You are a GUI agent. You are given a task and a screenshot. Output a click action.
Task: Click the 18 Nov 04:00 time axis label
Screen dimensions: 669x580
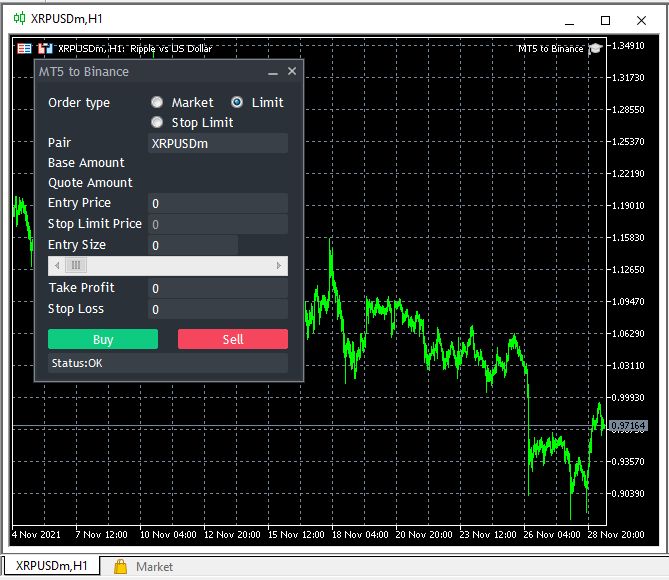[x=360, y=535]
